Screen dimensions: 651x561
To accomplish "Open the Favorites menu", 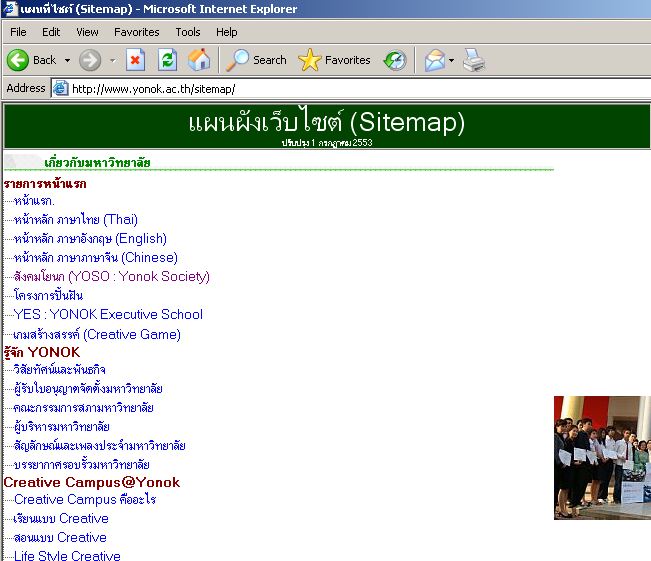I will point(137,32).
